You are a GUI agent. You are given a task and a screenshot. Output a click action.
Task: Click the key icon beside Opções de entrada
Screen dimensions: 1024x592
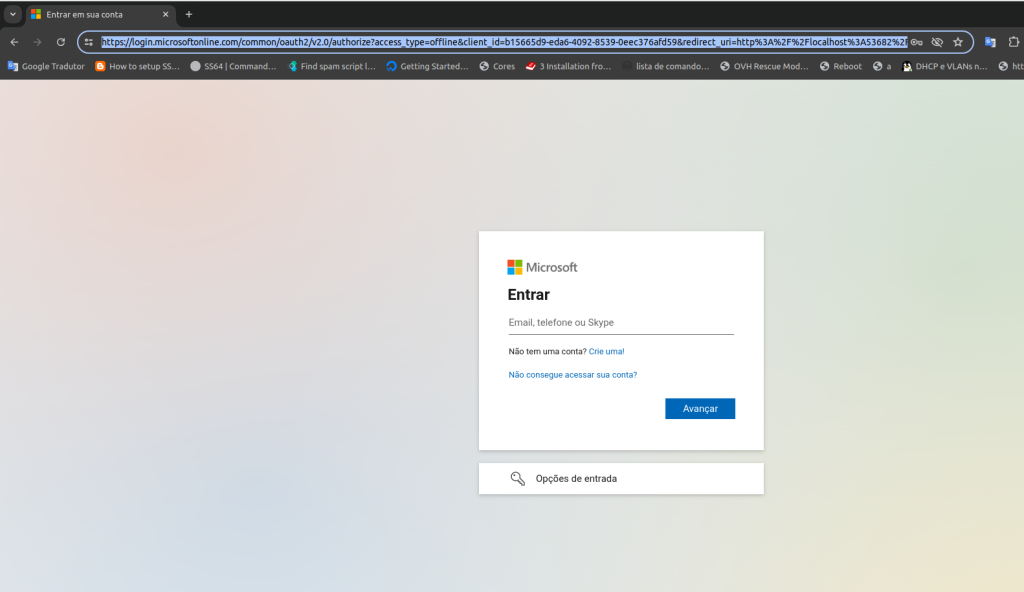[517, 478]
